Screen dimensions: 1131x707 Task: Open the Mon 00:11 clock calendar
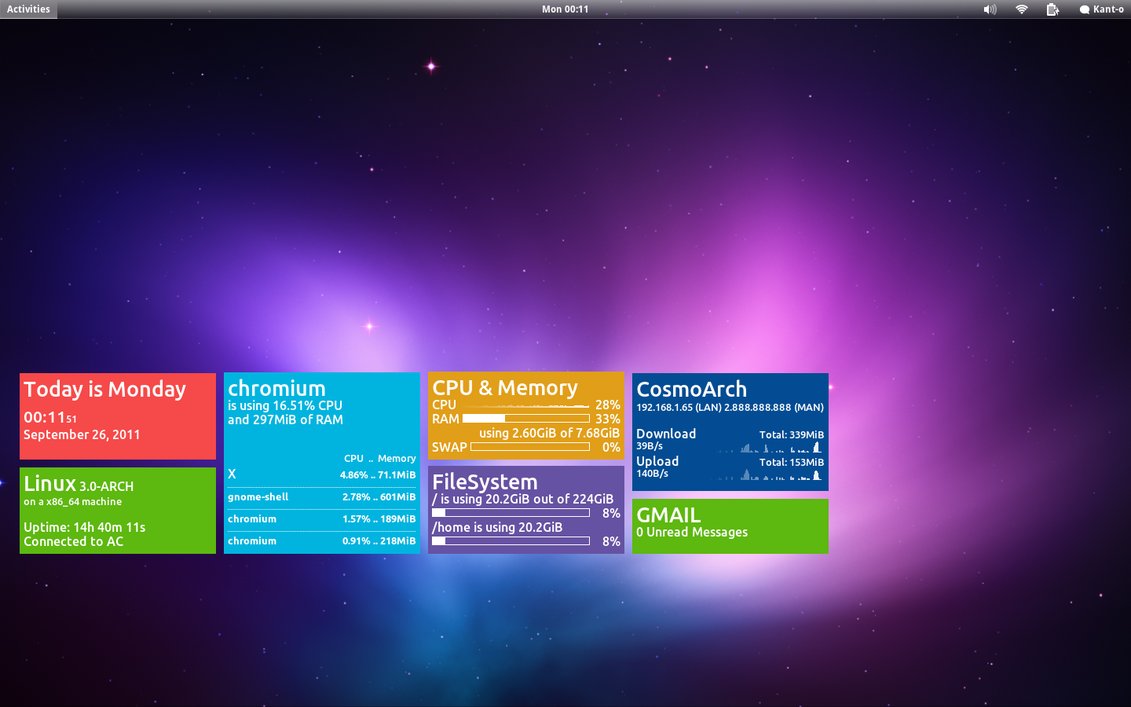565,9
